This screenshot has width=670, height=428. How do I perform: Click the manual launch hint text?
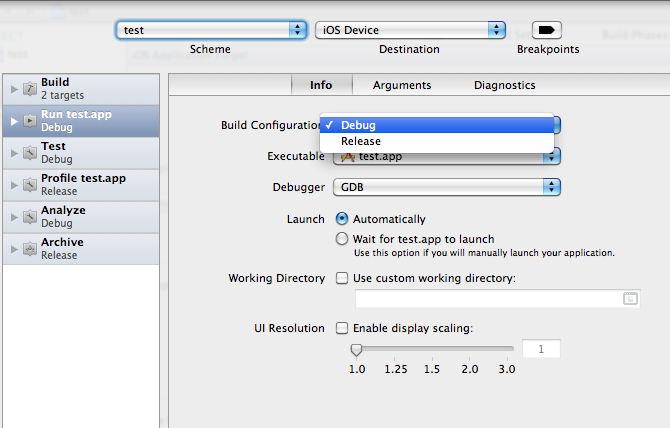[484, 253]
